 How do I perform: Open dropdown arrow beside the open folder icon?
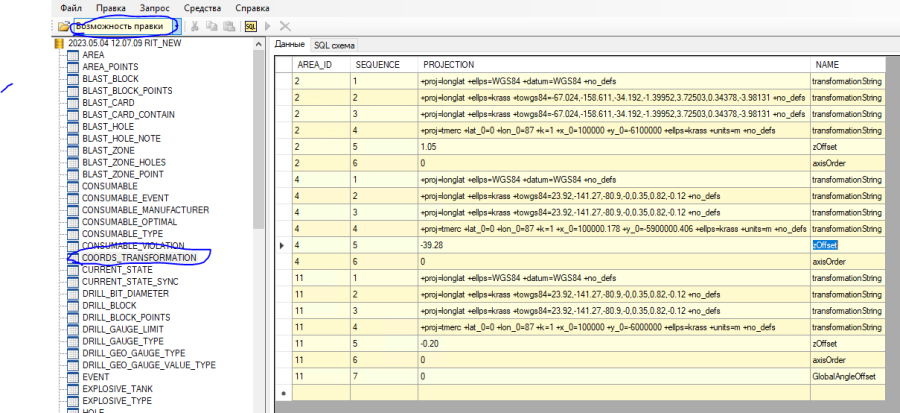tap(176, 25)
